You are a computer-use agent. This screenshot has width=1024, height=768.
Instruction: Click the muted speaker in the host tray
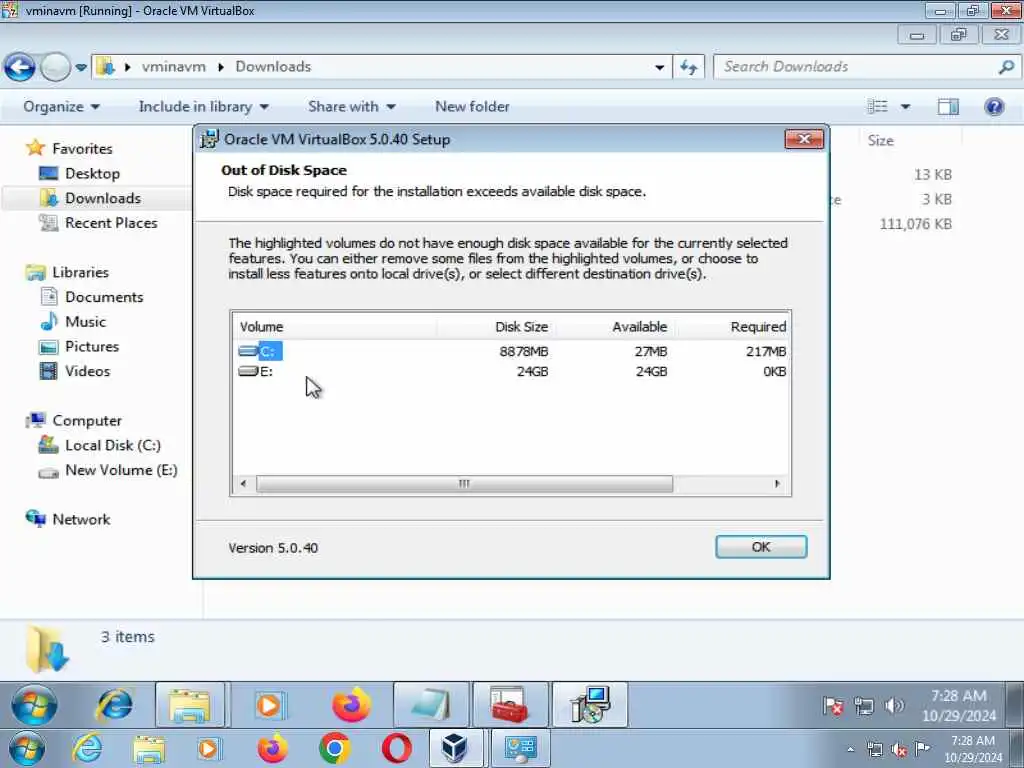[x=899, y=750]
